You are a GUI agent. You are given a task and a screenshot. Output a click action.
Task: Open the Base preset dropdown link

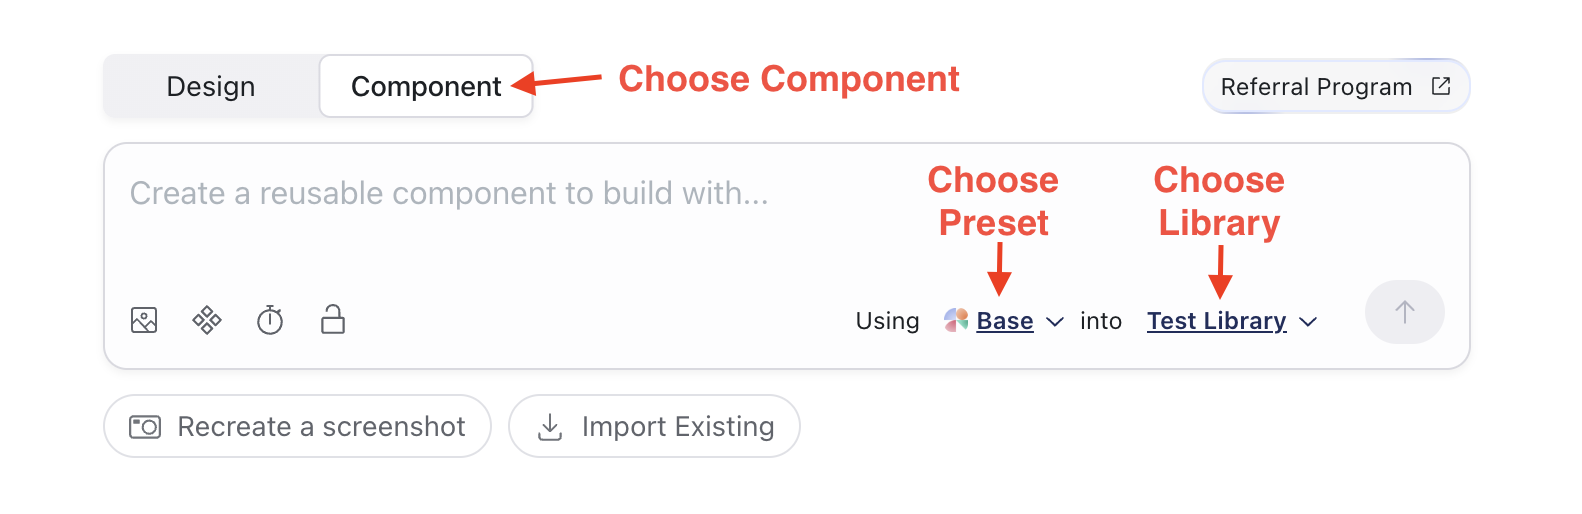[x=1005, y=321]
